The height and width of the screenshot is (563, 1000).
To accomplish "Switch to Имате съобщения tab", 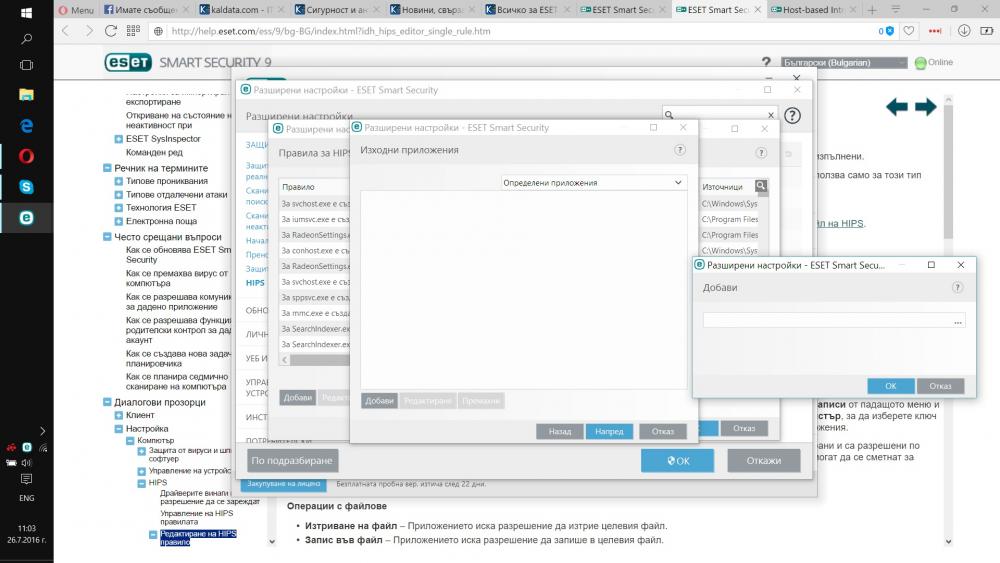I will (147, 10).
